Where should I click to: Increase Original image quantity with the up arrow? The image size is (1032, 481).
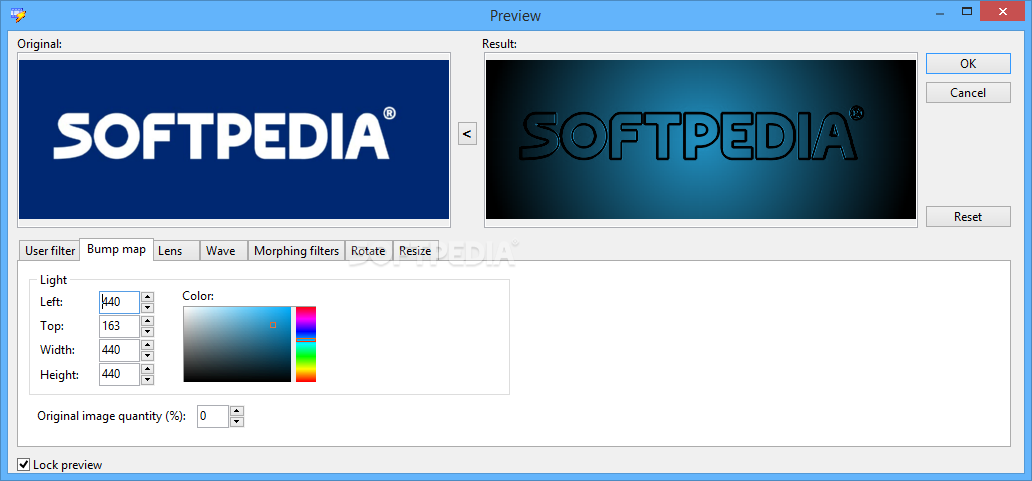pyautogui.click(x=238, y=411)
